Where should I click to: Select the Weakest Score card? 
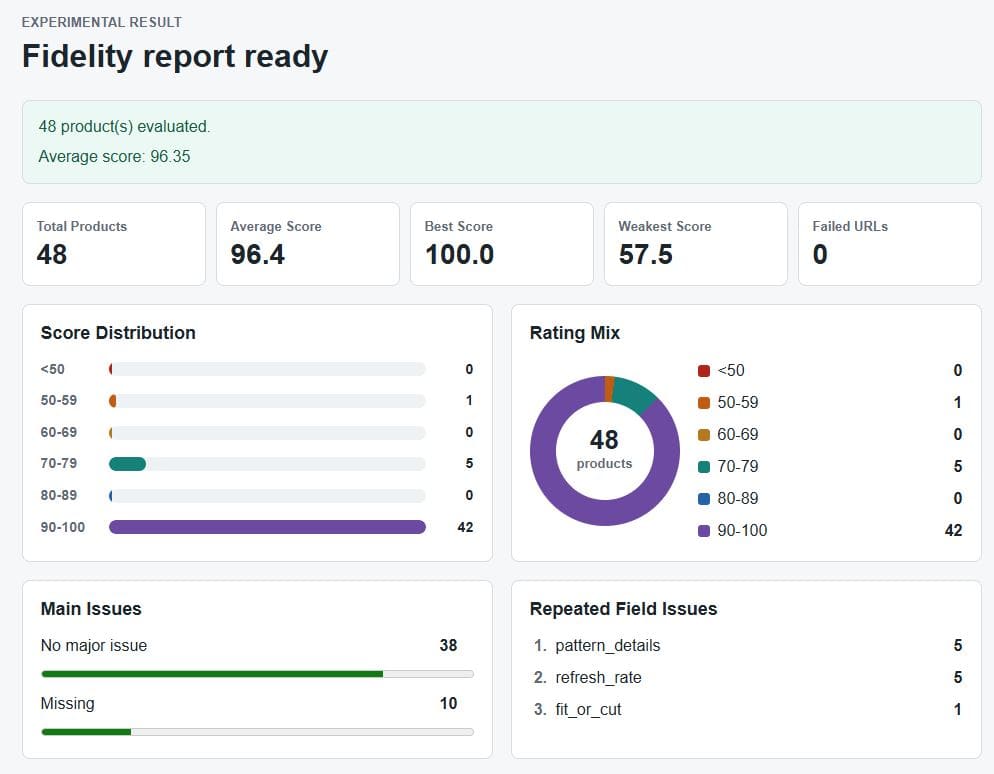point(696,244)
